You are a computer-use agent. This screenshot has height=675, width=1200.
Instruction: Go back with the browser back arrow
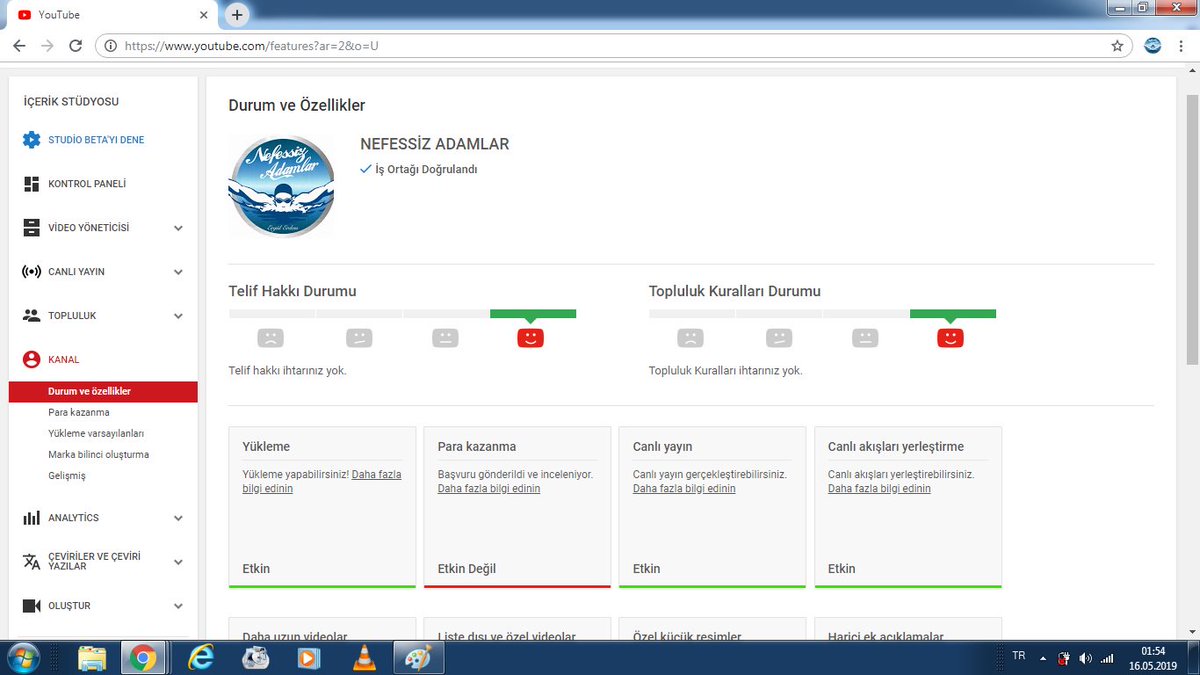[x=19, y=46]
